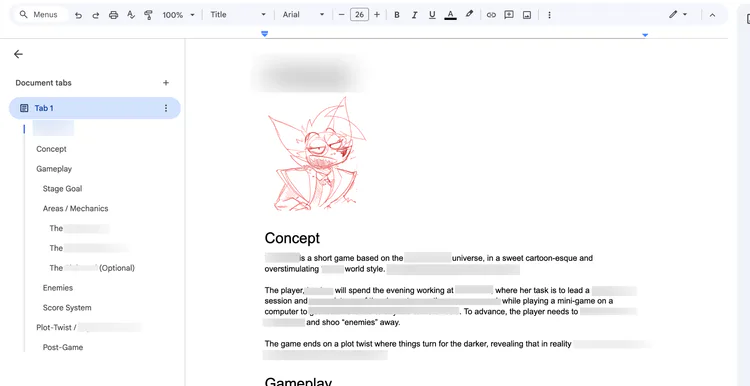Go to Areas / Mechanics outline entry
Viewport: 750px width, 386px height.
76,209
